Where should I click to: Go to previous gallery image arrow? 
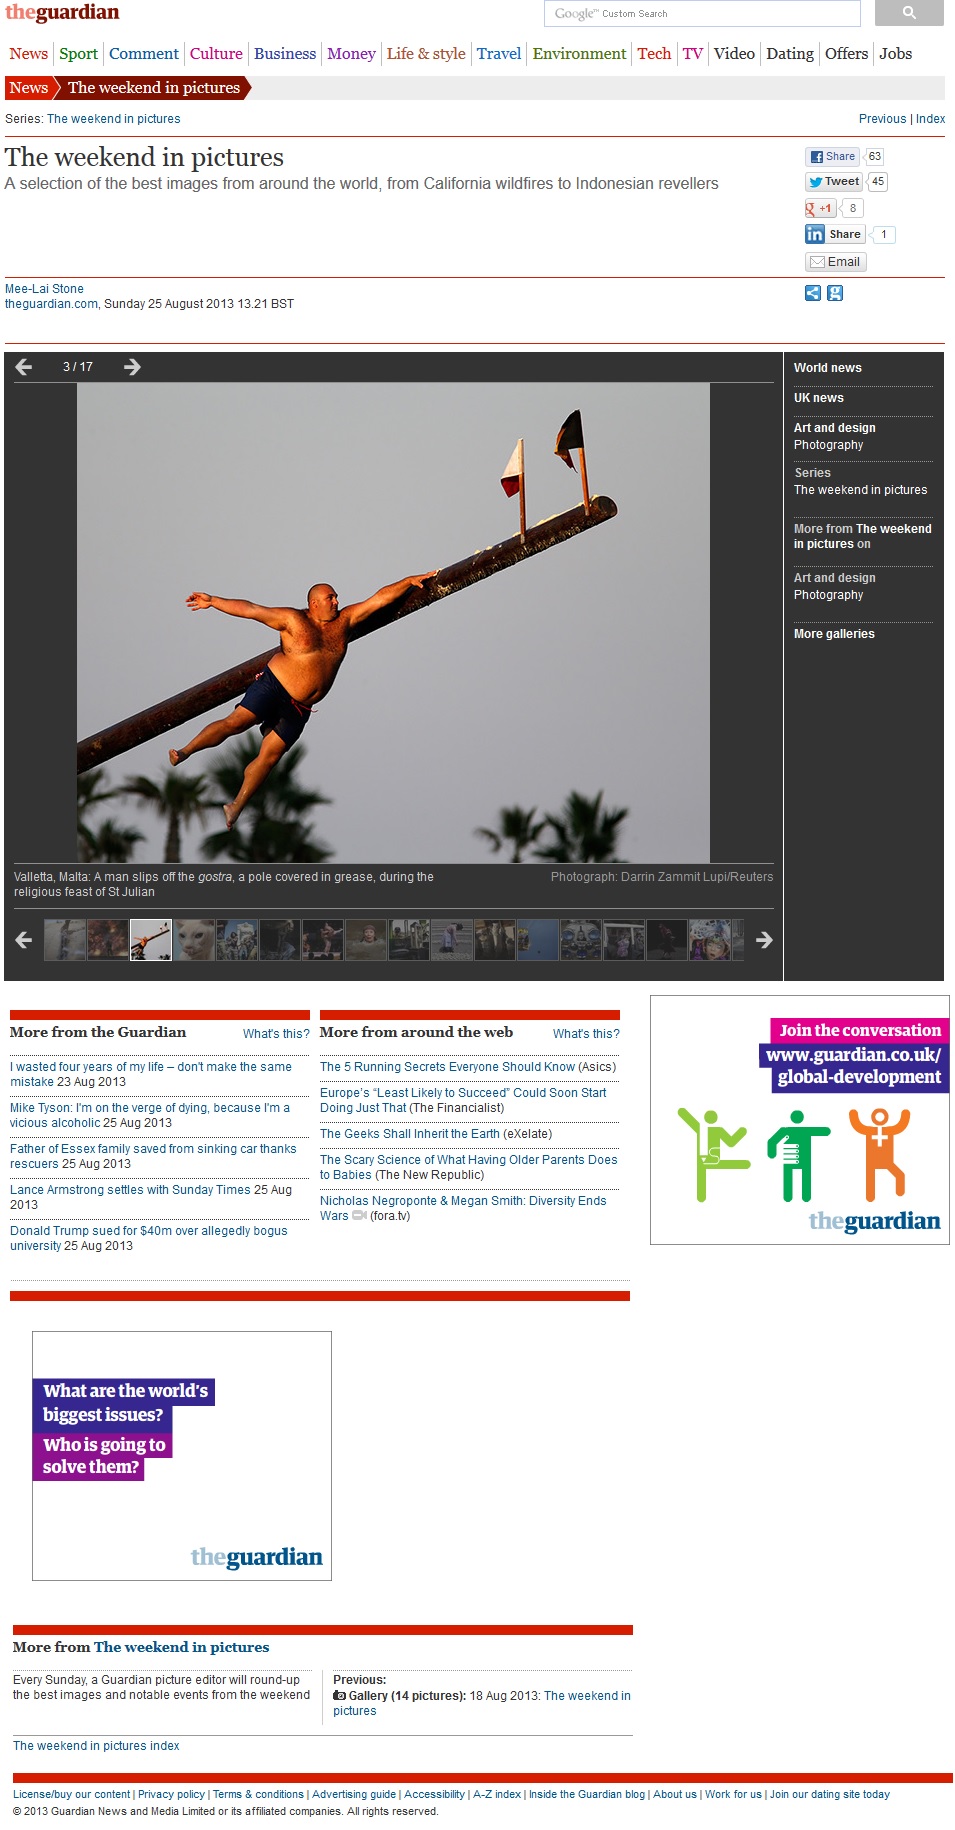click(x=24, y=367)
